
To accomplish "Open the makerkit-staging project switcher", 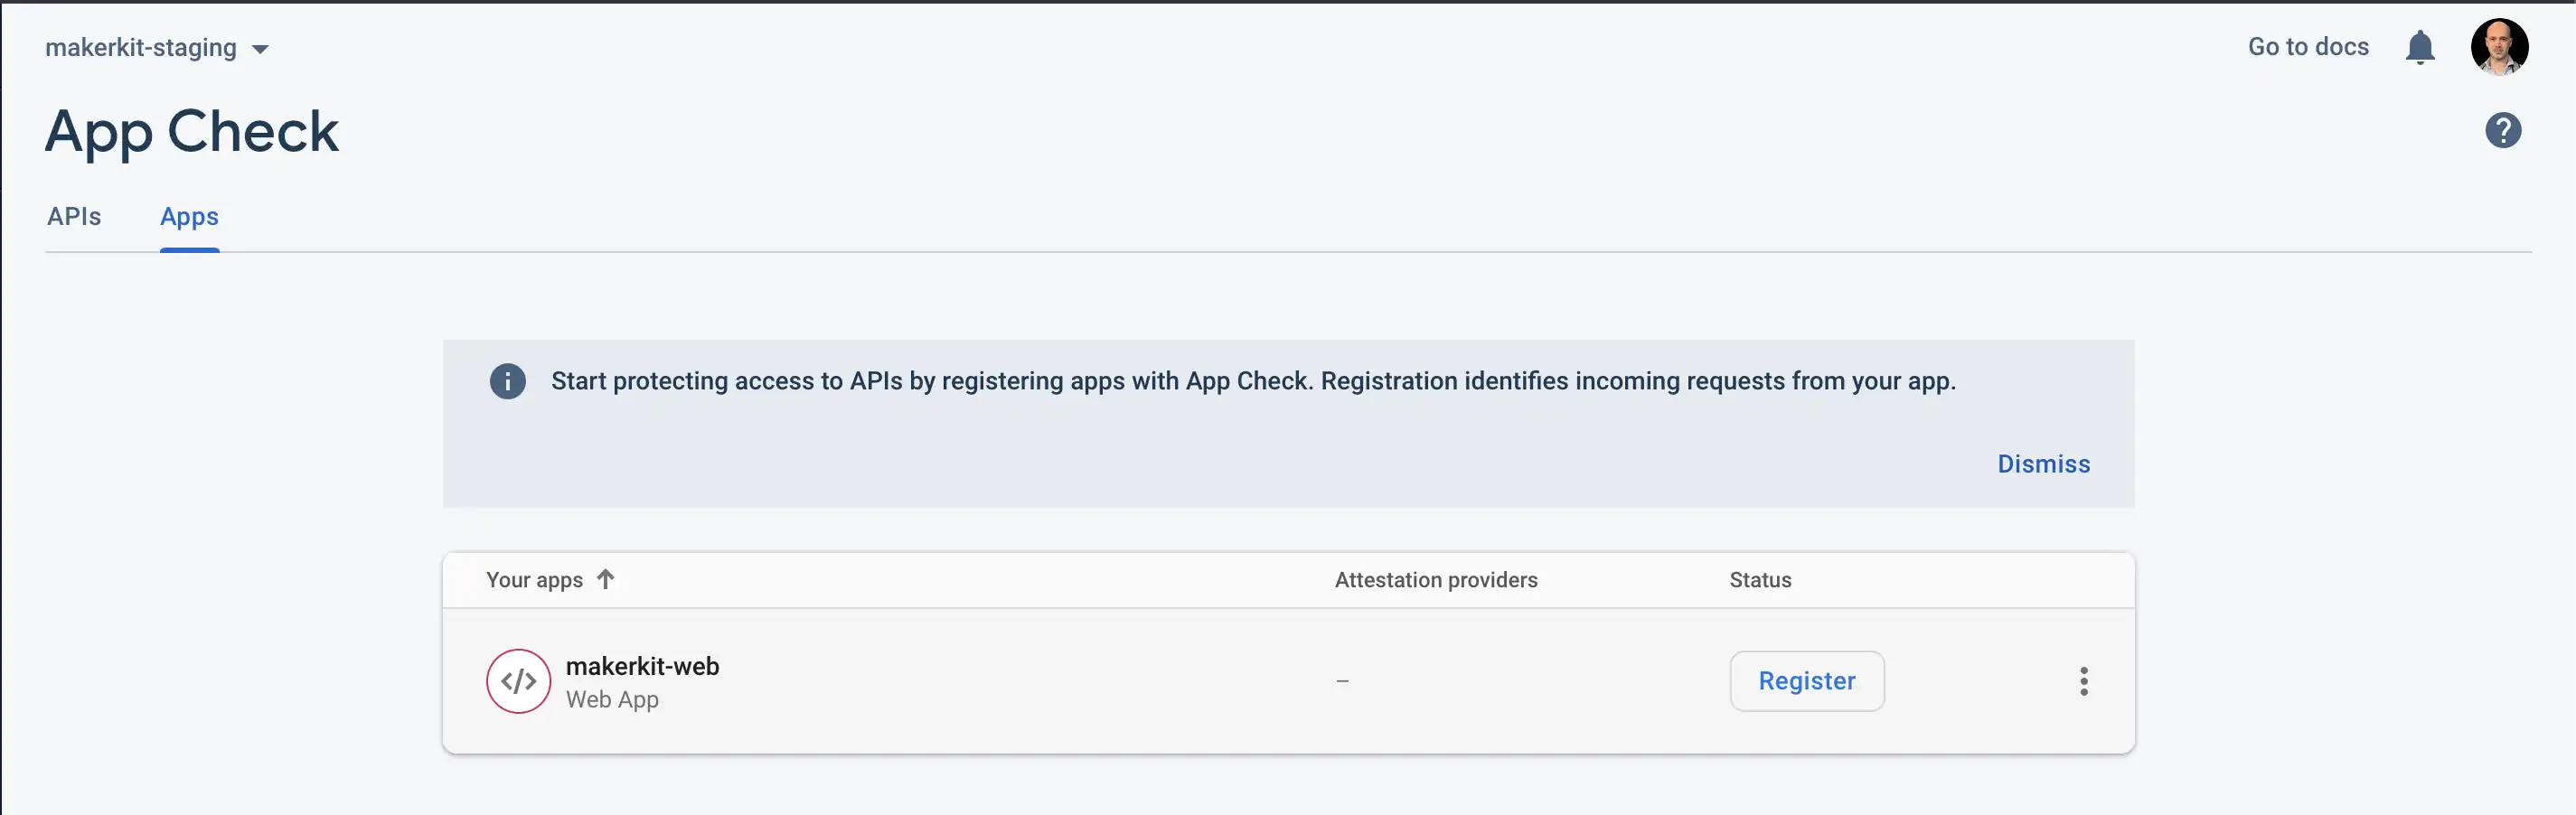I will pyautogui.click(x=141, y=48).
